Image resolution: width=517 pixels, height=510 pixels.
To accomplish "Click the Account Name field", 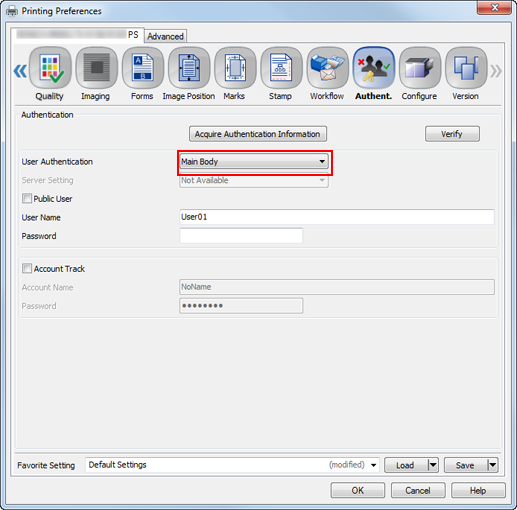I will [337, 287].
